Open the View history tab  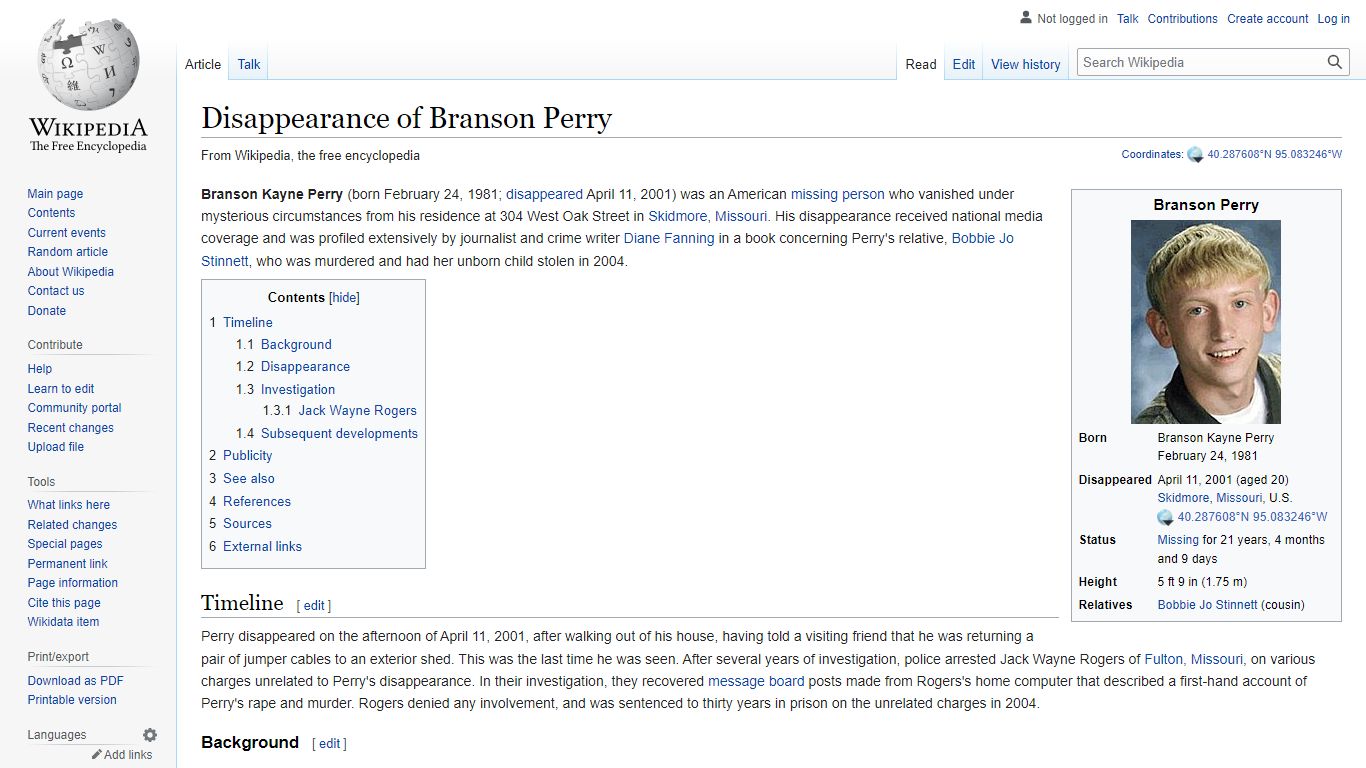pos(1026,64)
